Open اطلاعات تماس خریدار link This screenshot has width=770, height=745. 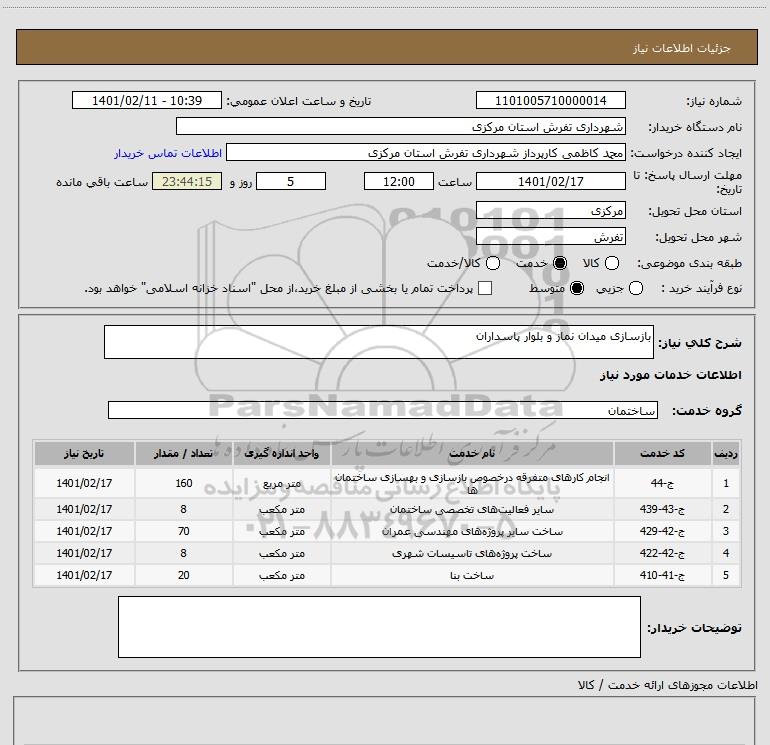point(168,153)
